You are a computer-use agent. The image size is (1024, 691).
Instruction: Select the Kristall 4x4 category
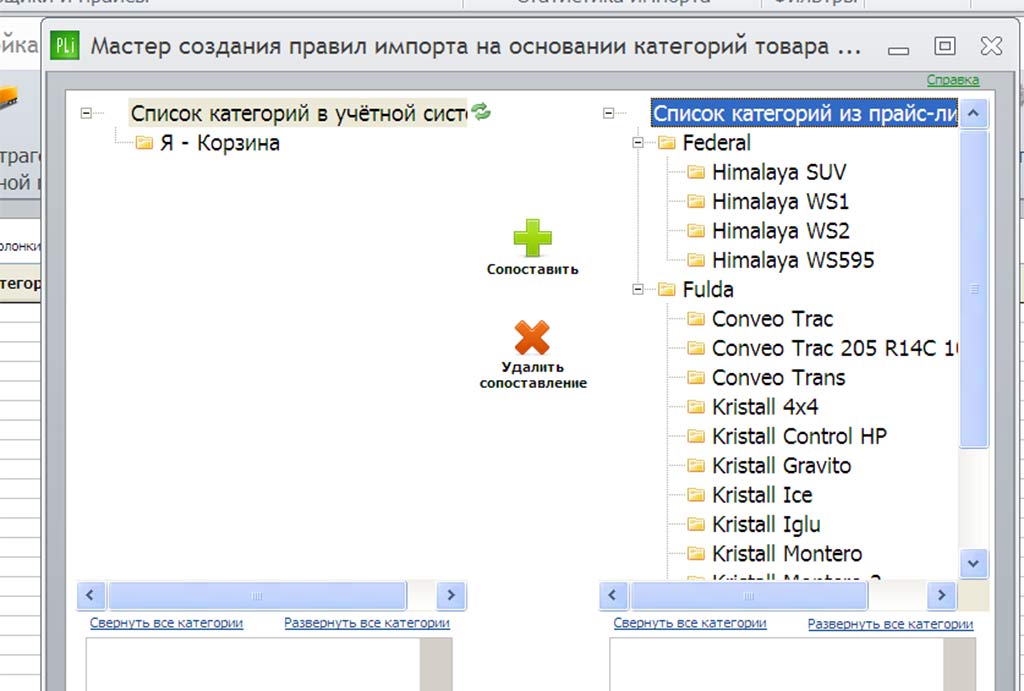pos(765,407)
